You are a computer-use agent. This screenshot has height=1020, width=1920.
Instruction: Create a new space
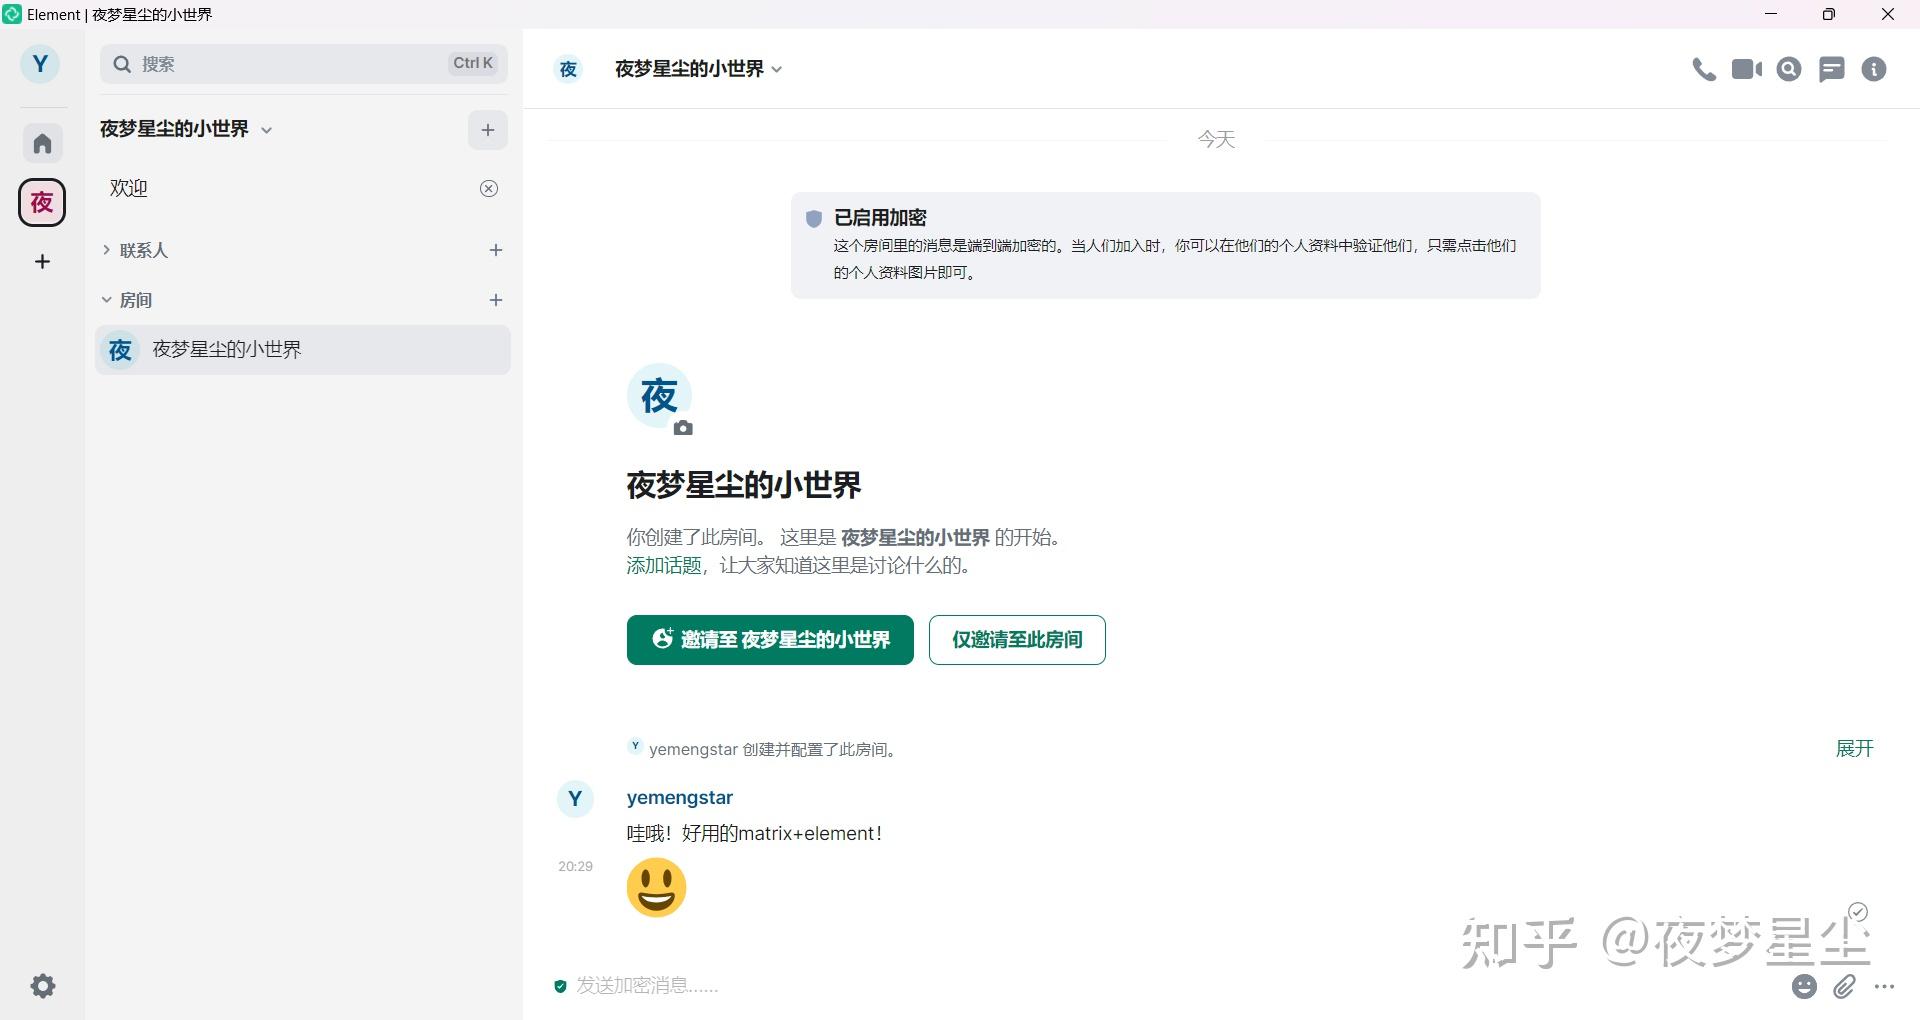click(x=42, y=261)
